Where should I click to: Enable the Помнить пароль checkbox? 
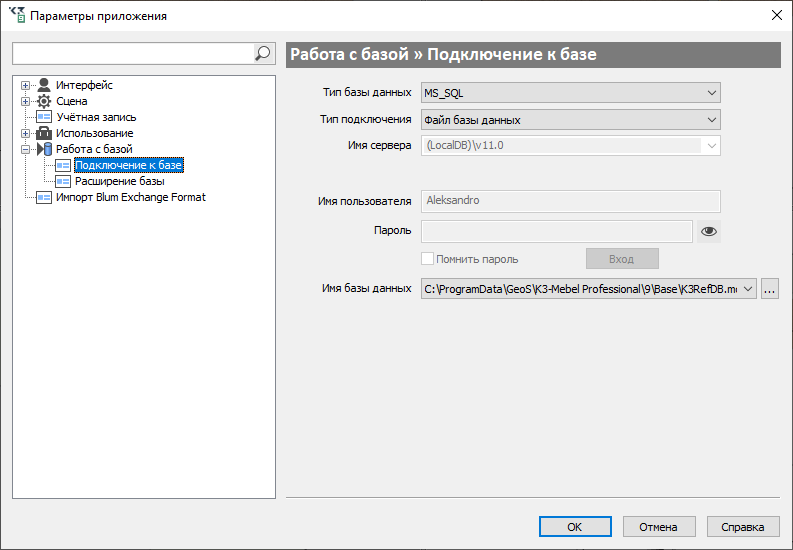pos(427,259)
